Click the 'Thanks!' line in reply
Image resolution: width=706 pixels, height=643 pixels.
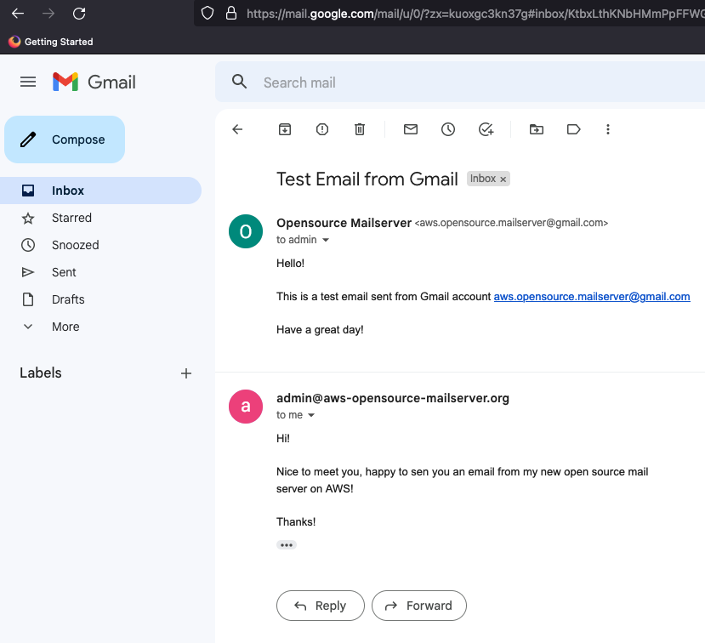coord(296,522)
